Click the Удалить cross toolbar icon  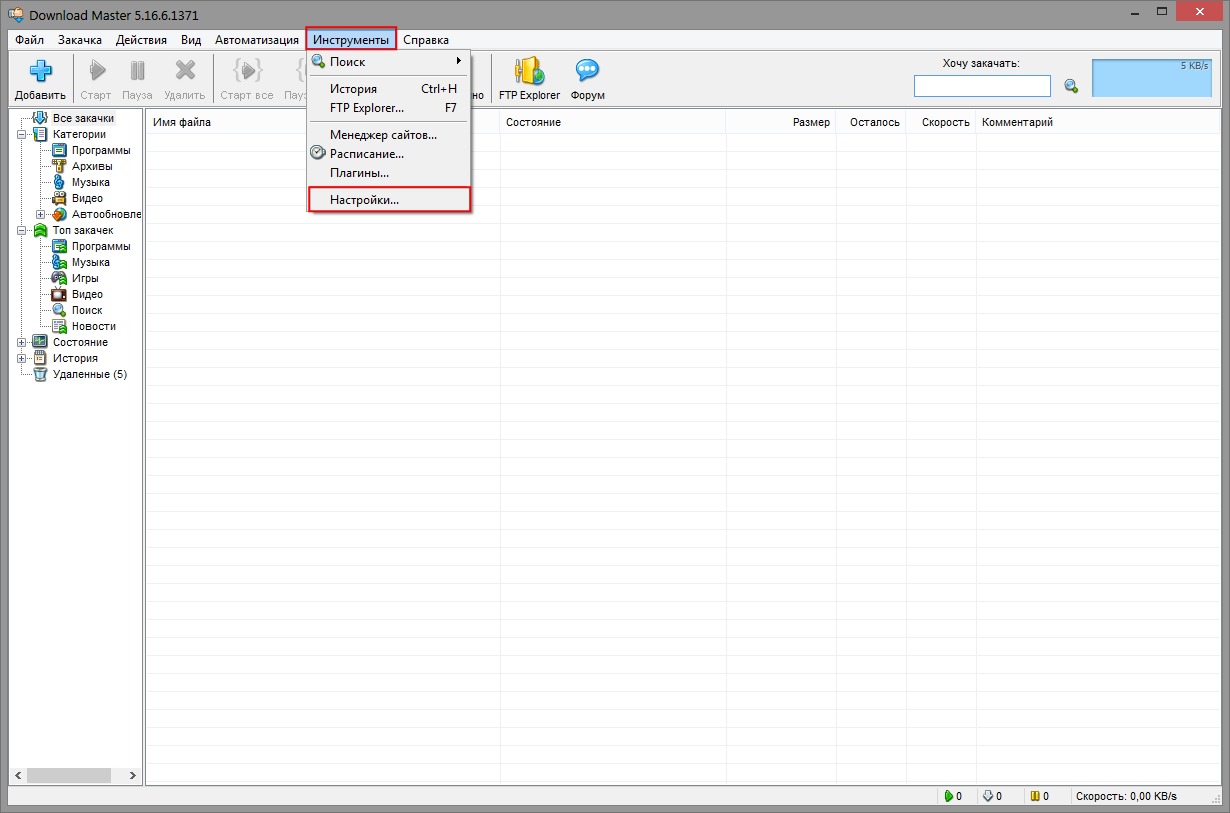184,72
